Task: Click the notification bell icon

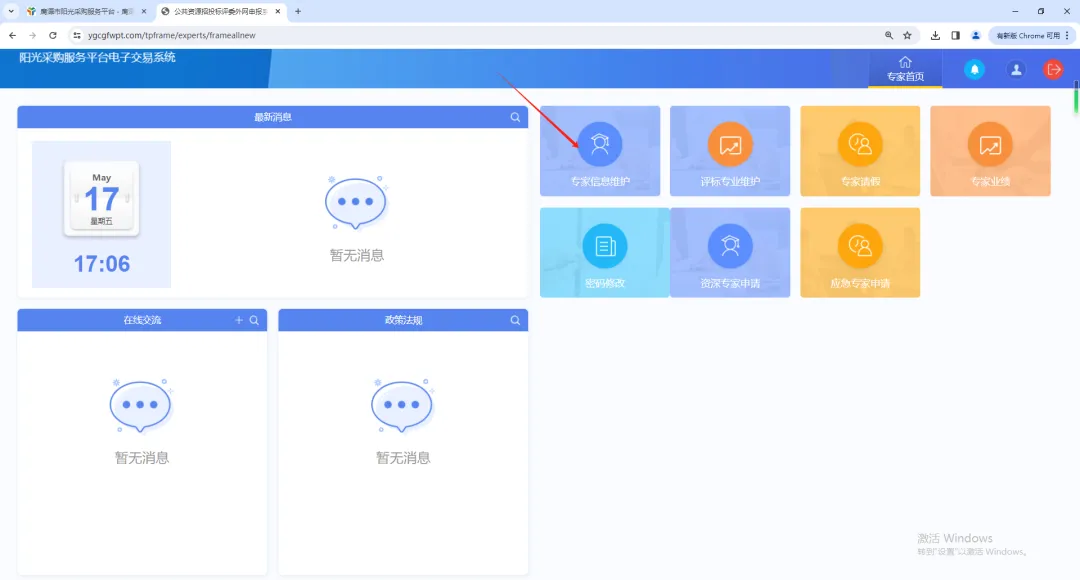Action: click(x=973, y=69)
